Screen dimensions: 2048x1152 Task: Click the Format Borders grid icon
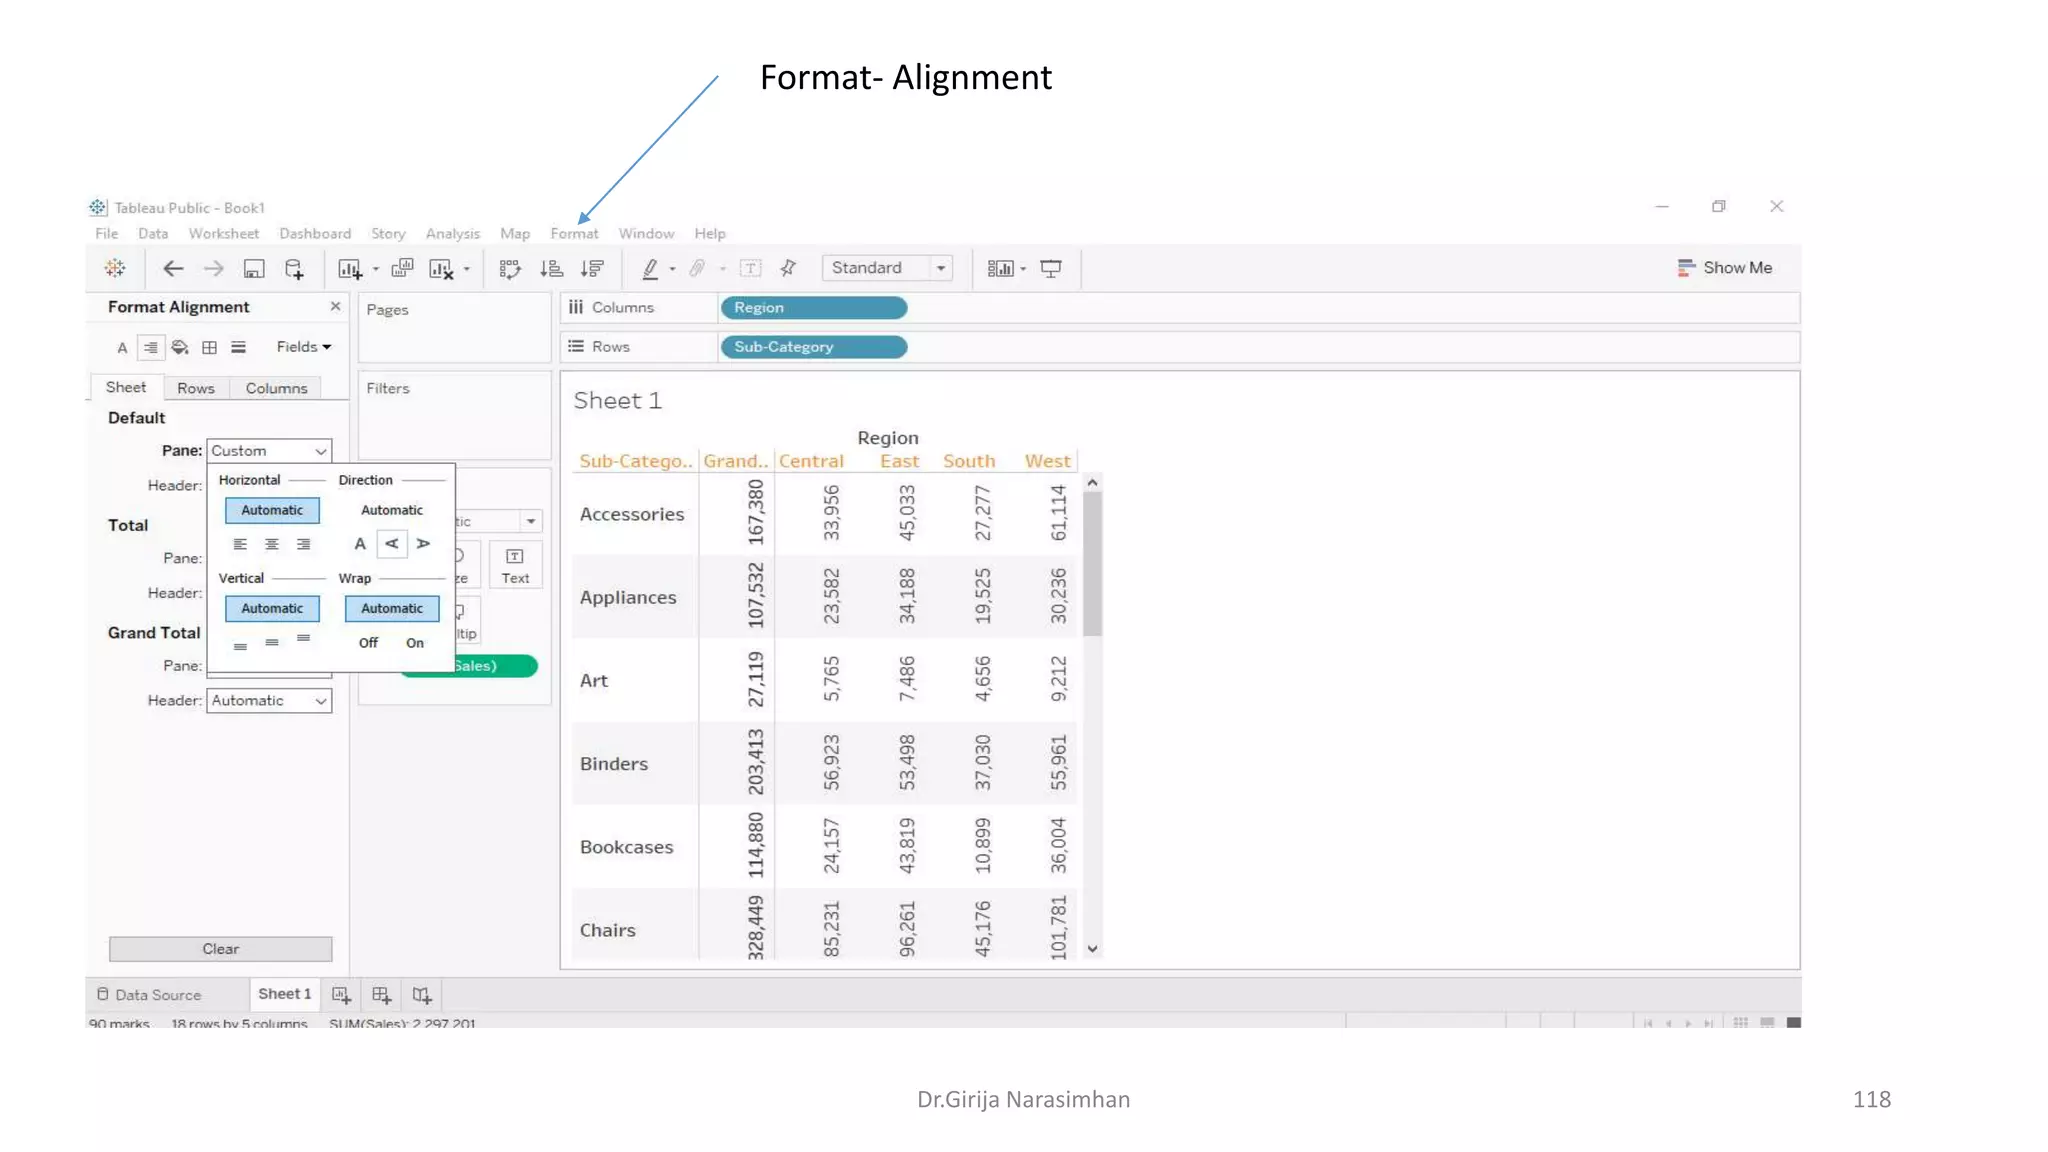[209, 347]
